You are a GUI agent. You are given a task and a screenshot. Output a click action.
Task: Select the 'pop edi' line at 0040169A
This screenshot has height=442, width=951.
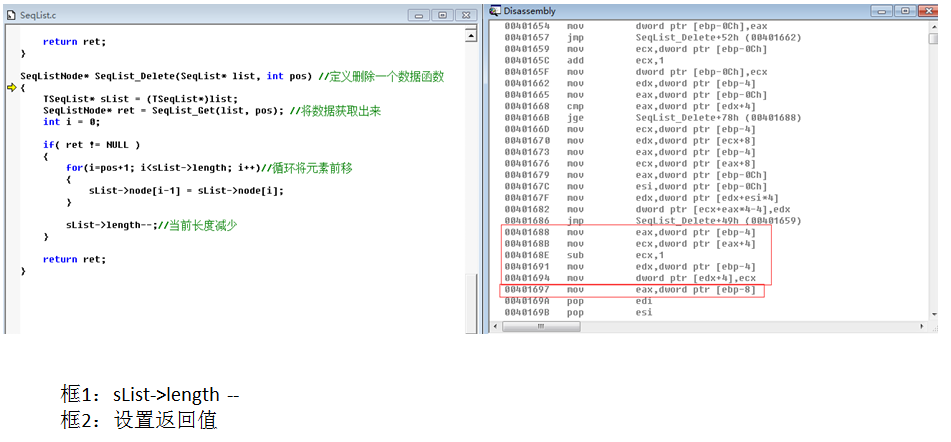click(x=579, y=301)
